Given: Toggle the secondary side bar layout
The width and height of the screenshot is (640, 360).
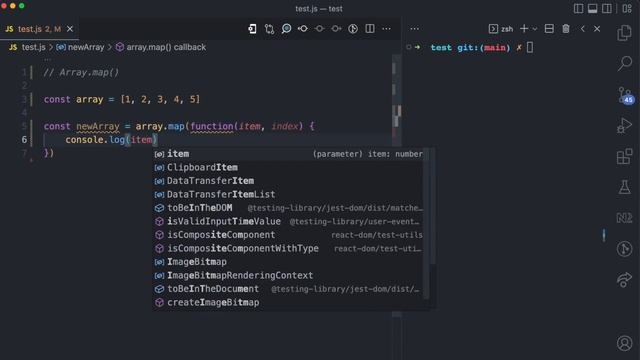Looking at the screenshot, I should coord(607,8).
